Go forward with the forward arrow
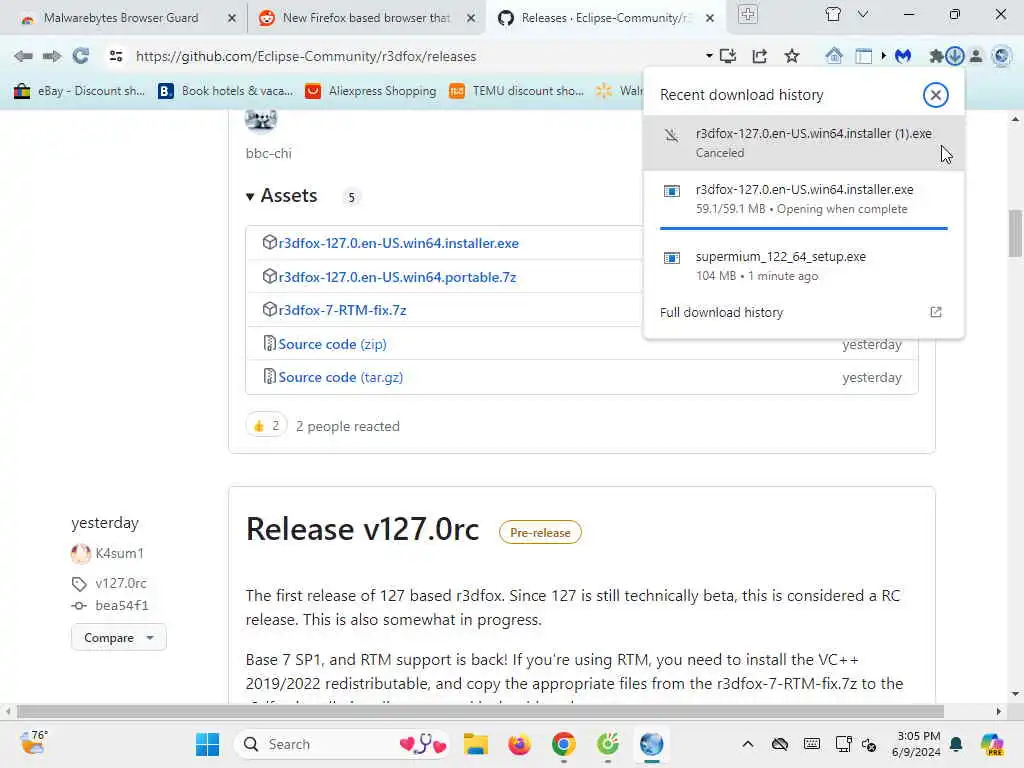 (52, 56)
